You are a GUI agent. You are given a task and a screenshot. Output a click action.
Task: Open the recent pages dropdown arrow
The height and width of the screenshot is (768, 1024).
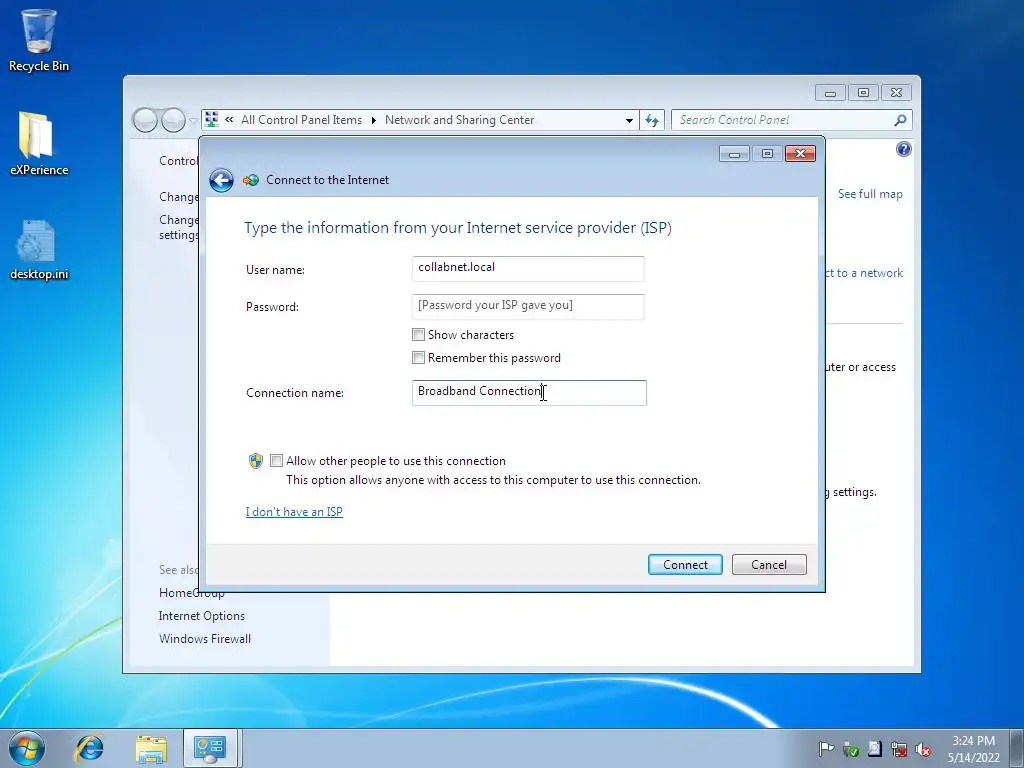pyautogui.click(x=193, y=121)
